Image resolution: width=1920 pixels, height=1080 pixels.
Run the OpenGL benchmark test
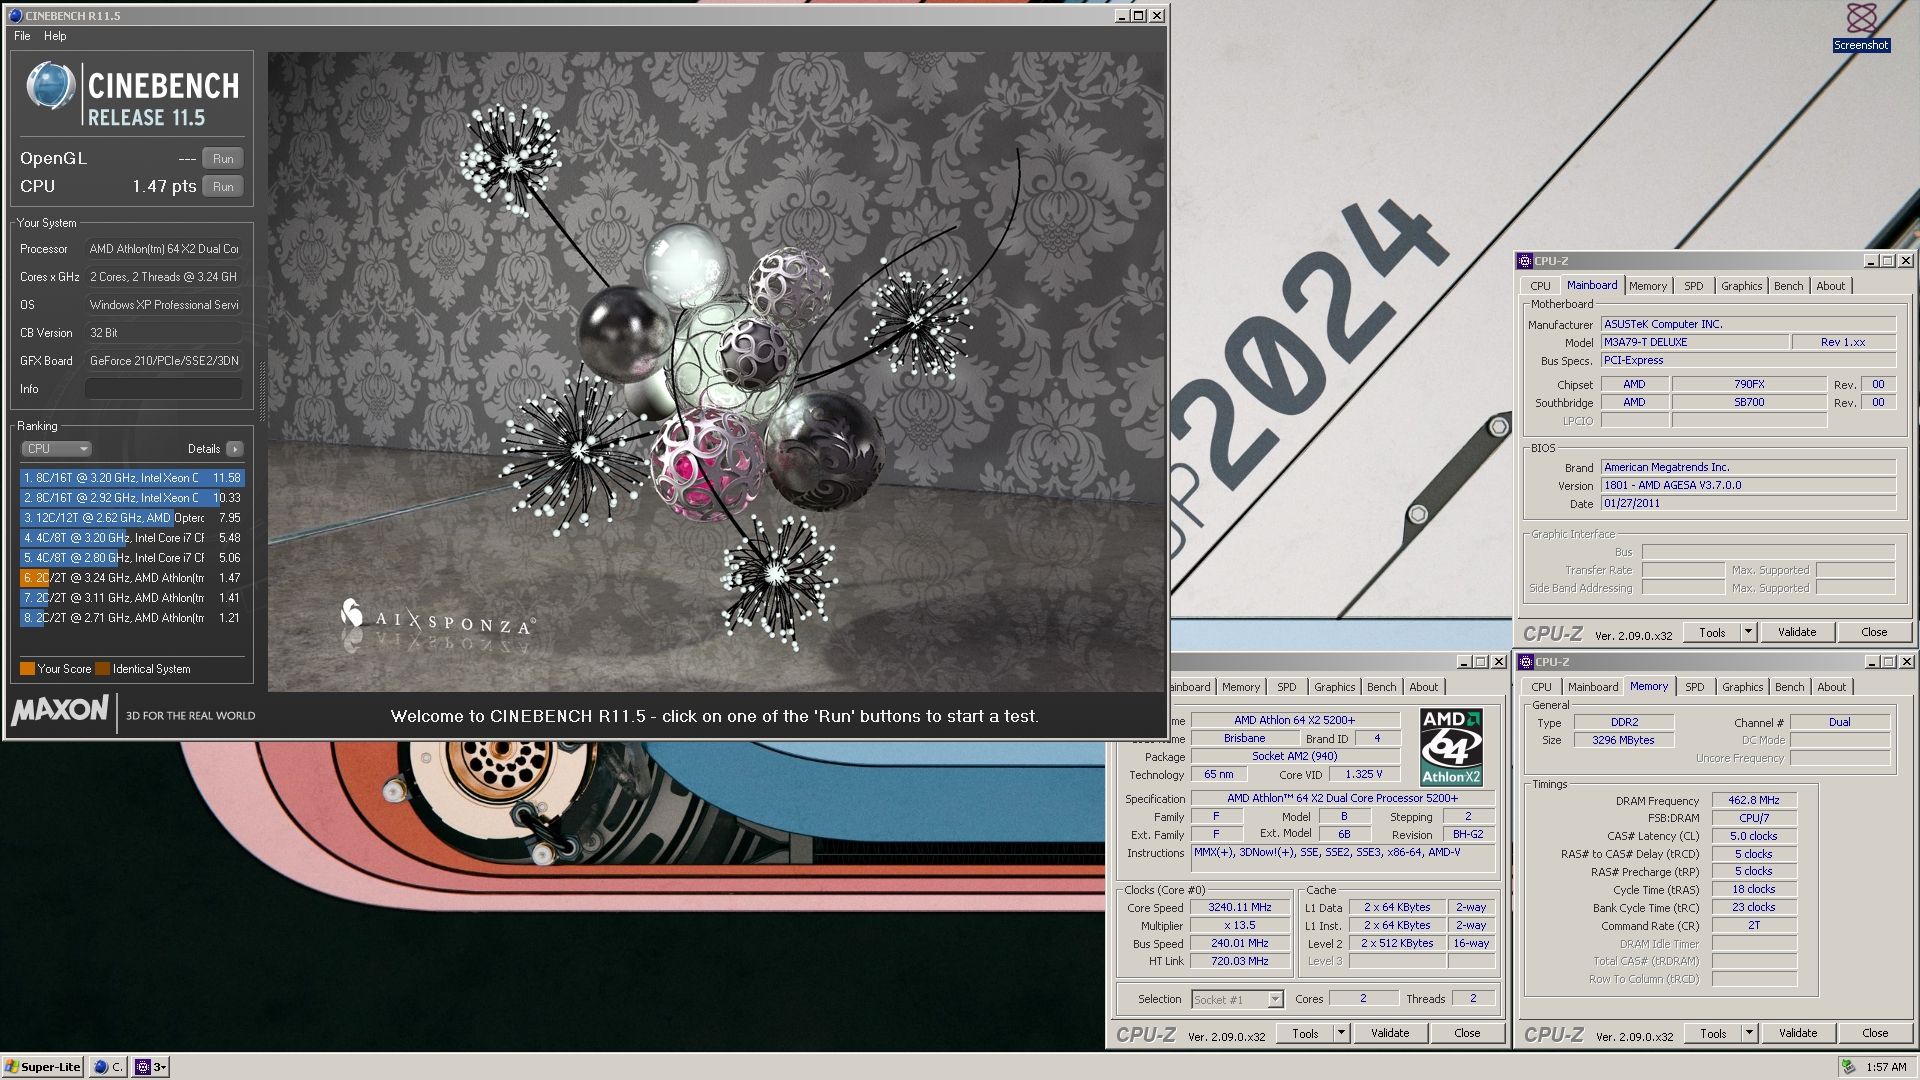223,158
